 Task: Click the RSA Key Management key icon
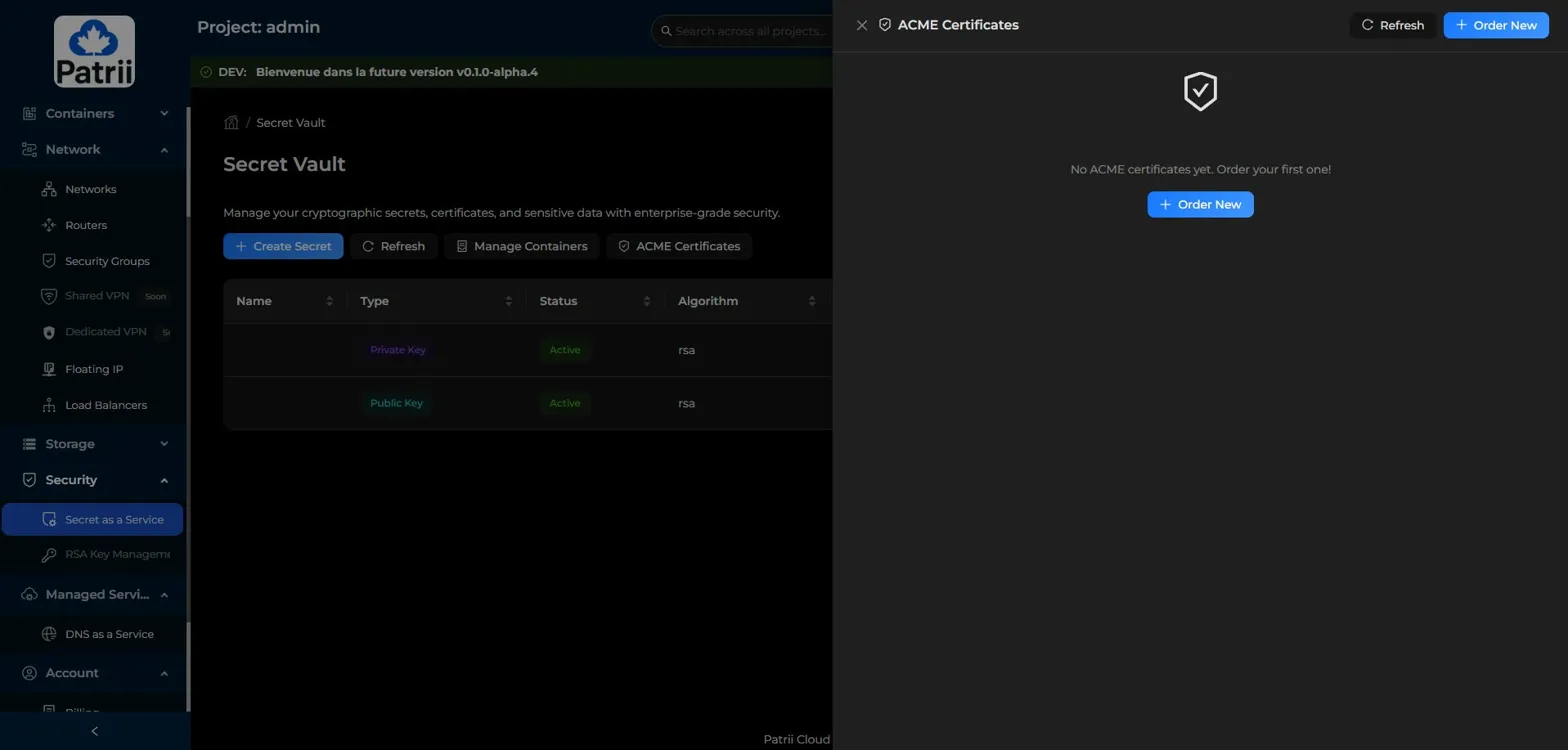pos(48,554)
